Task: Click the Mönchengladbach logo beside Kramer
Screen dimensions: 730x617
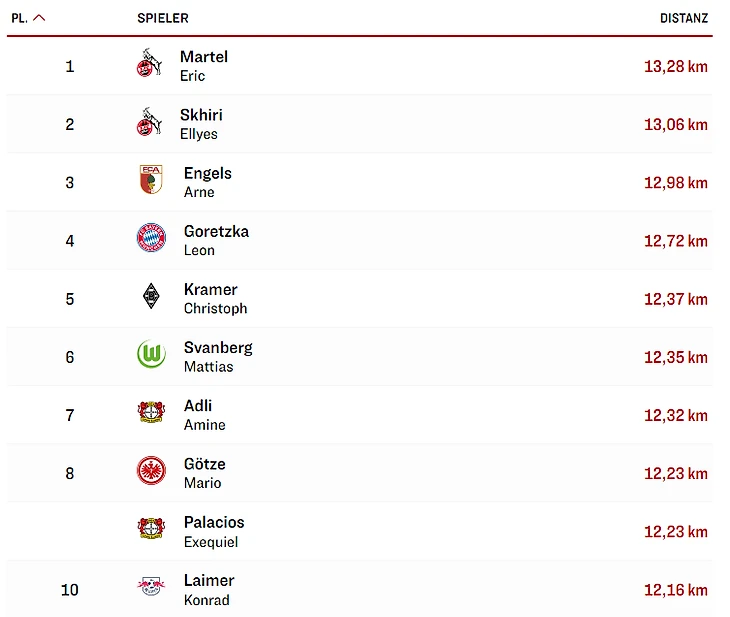Action: tap(151, 297)
